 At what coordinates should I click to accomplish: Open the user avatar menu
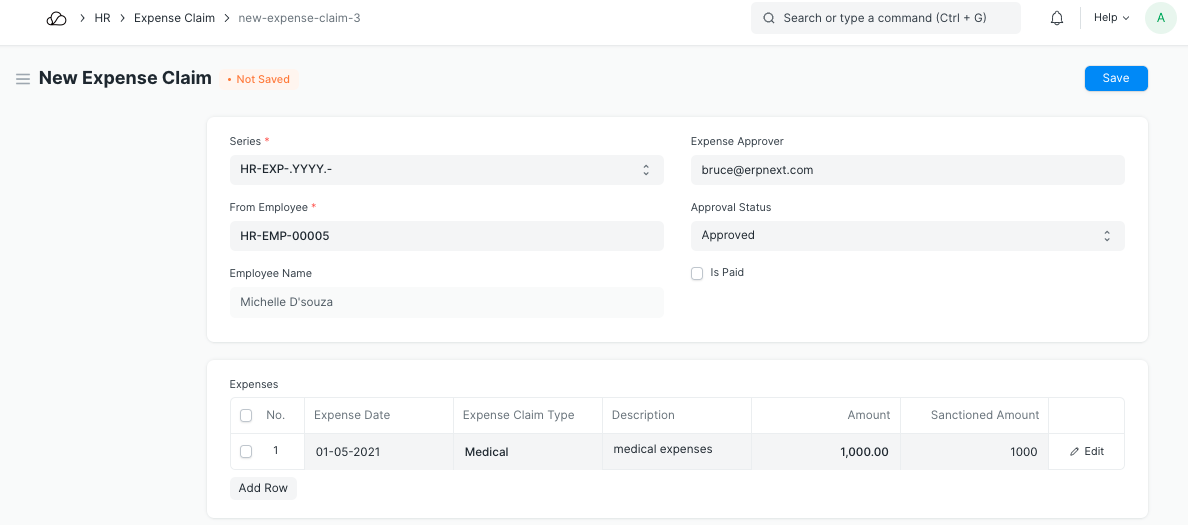point(1160,18)
